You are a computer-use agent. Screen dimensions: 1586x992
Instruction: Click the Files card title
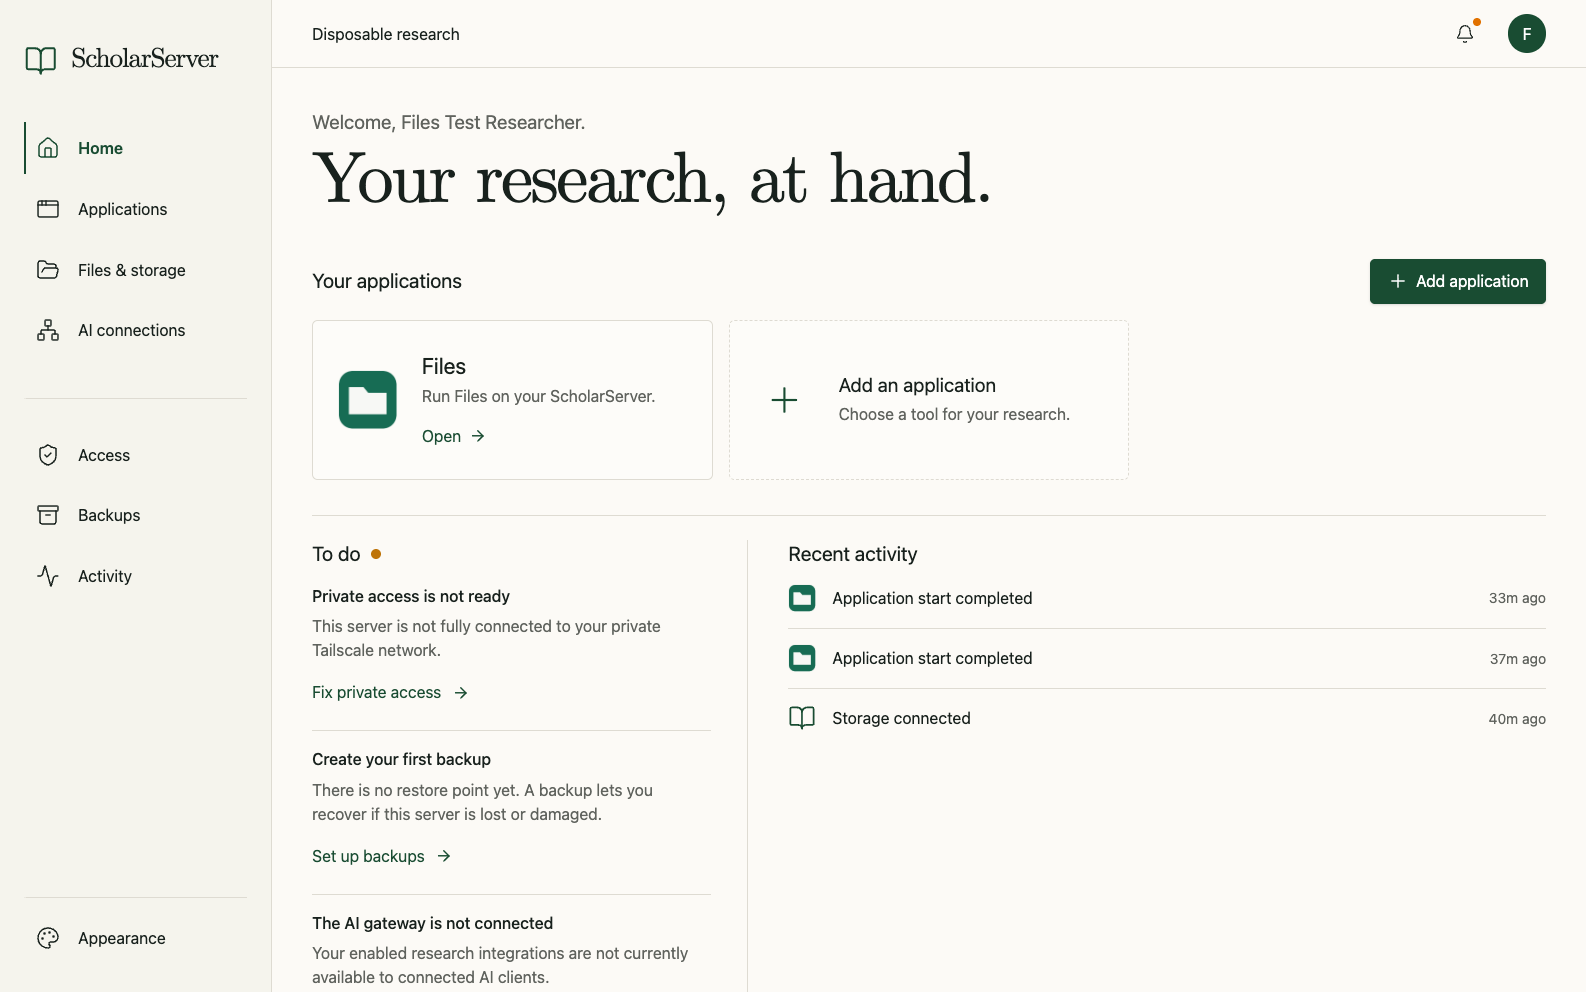pyautogui.click(x=444, y=366)
